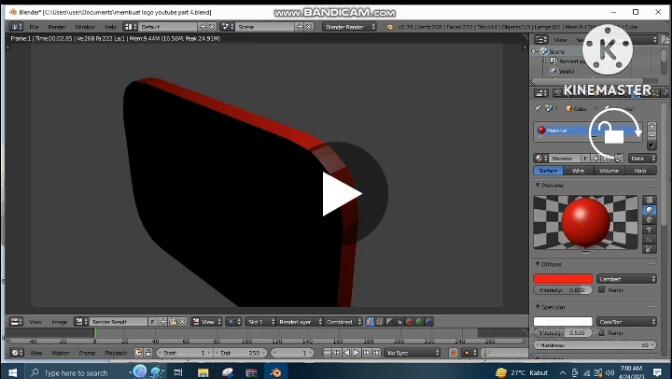
Task: Open the outliner editor type selector
Action: (x=541, y=39)
